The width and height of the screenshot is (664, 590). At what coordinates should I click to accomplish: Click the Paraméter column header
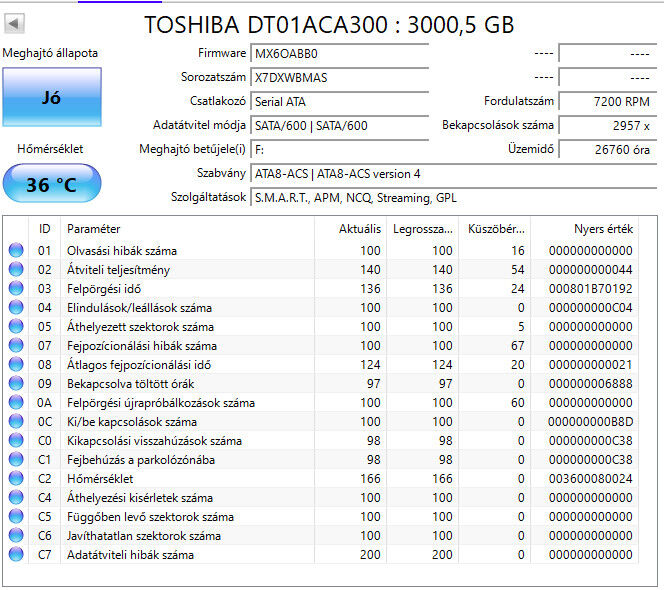point(187,229)
